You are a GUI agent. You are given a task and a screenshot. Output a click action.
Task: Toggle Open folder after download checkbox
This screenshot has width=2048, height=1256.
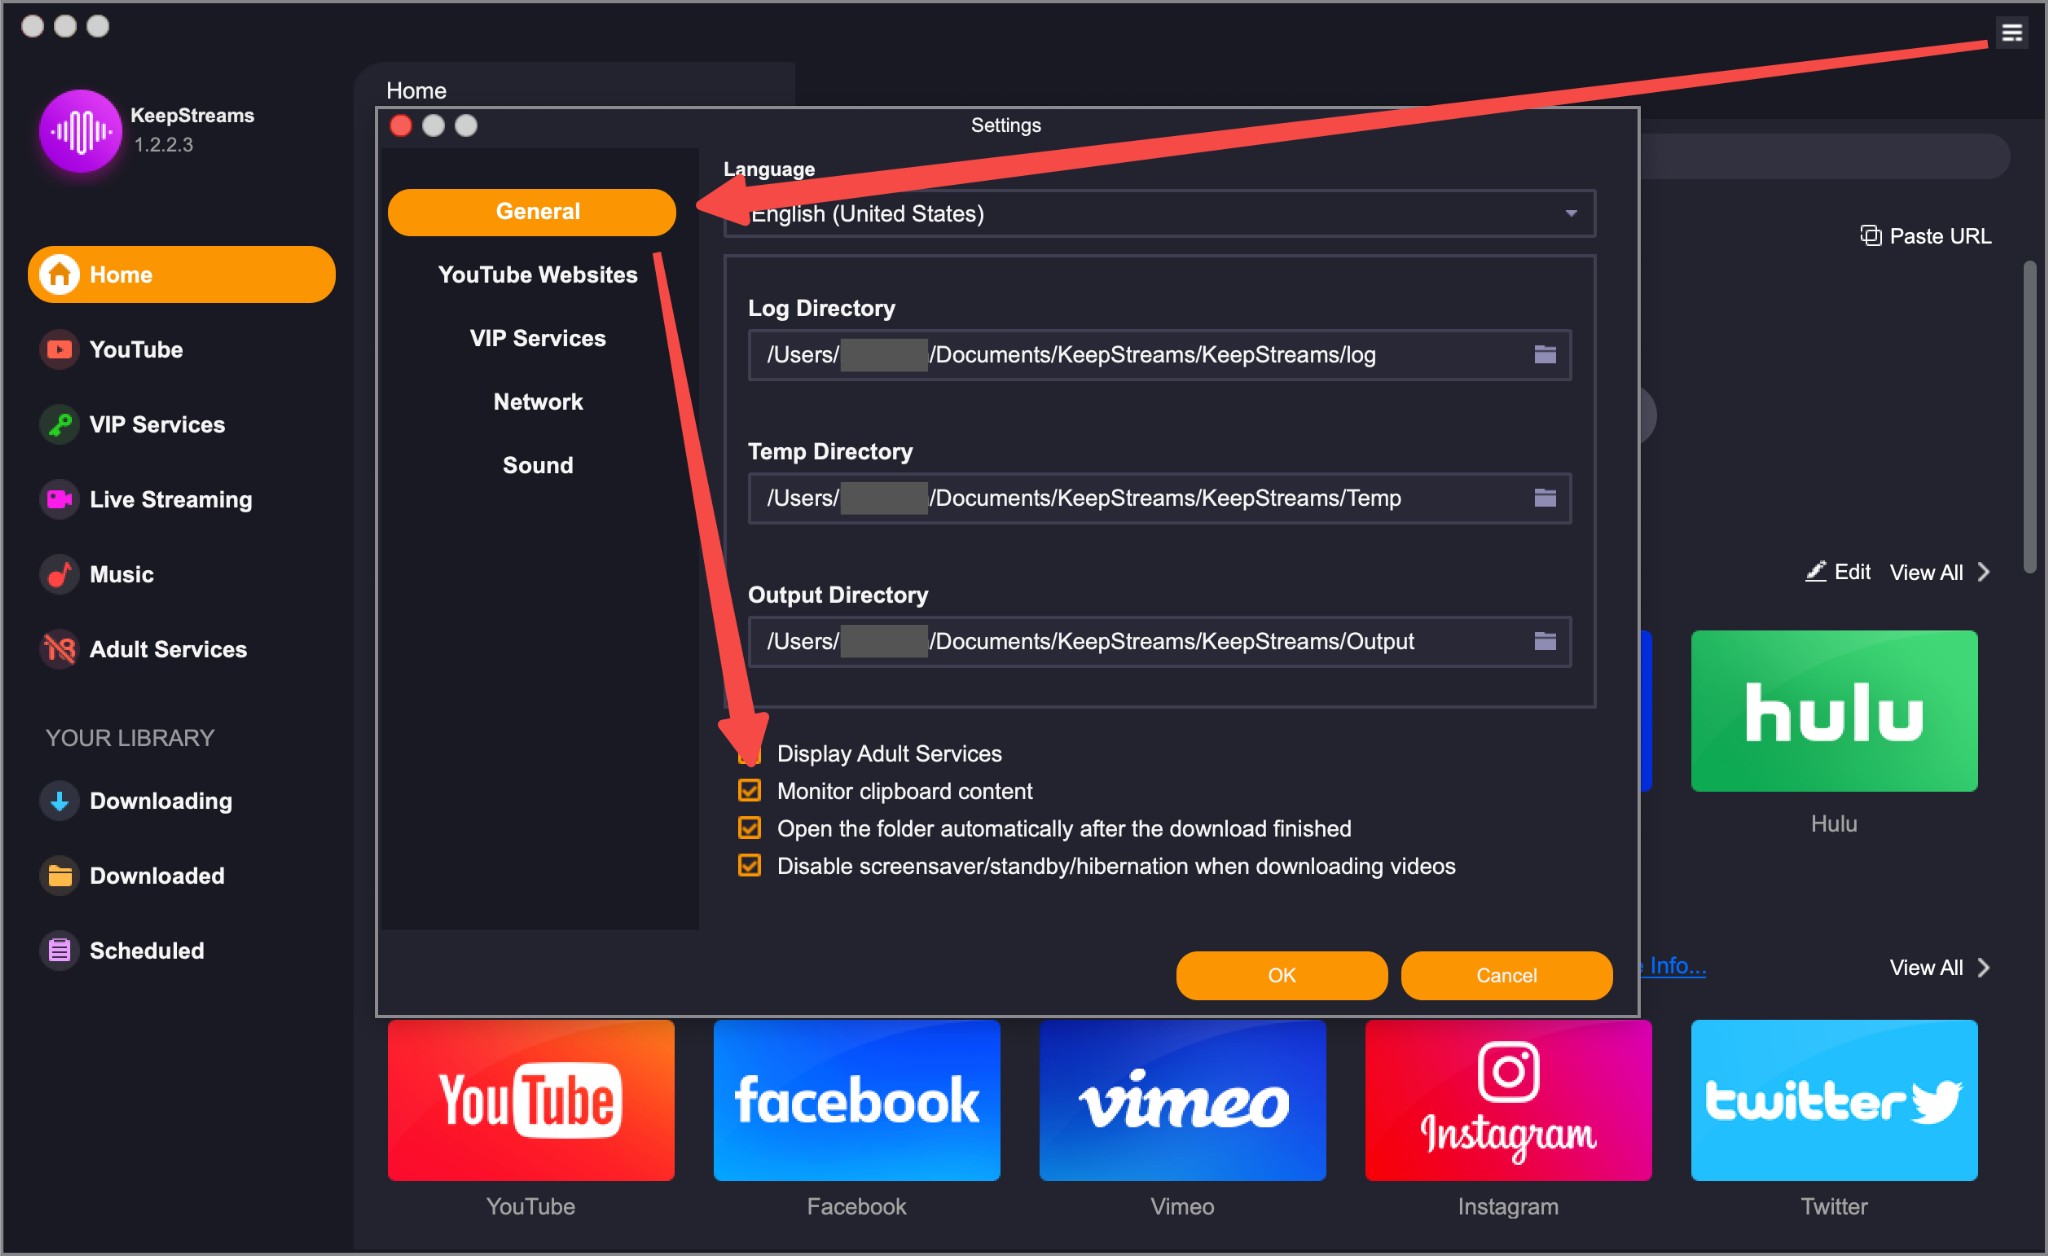click(749, 828)
